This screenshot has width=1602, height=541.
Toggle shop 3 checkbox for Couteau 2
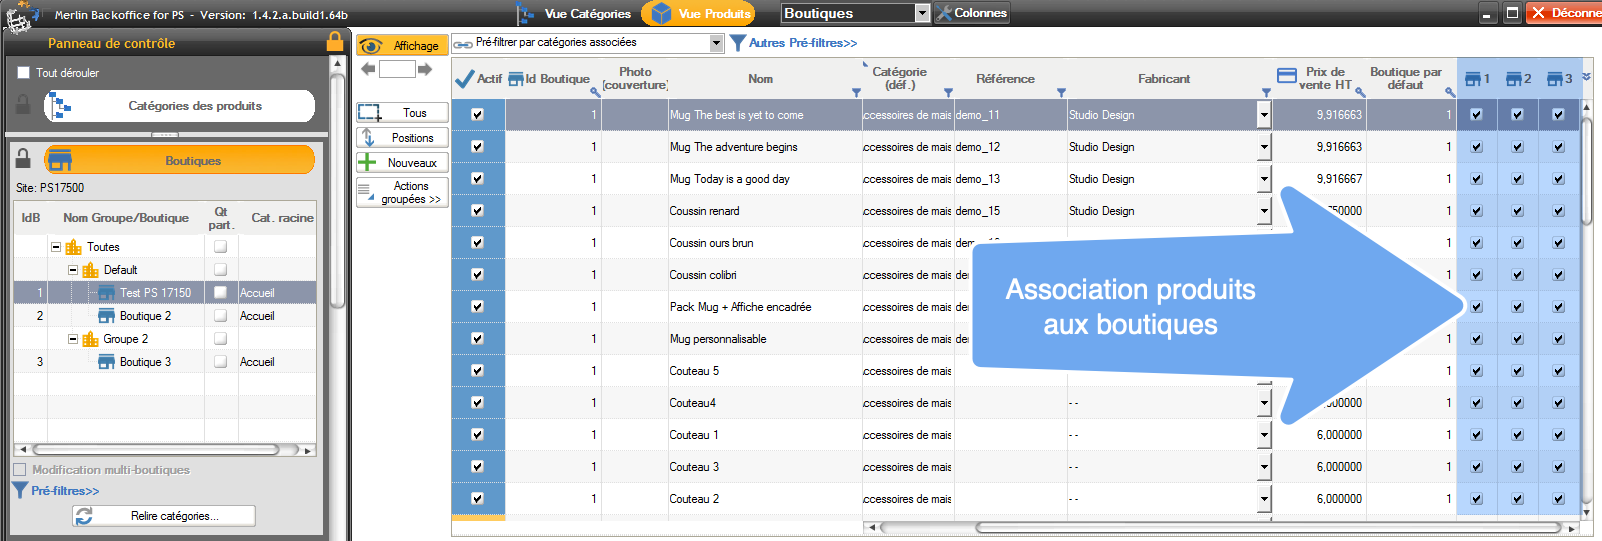[1558, 499]
